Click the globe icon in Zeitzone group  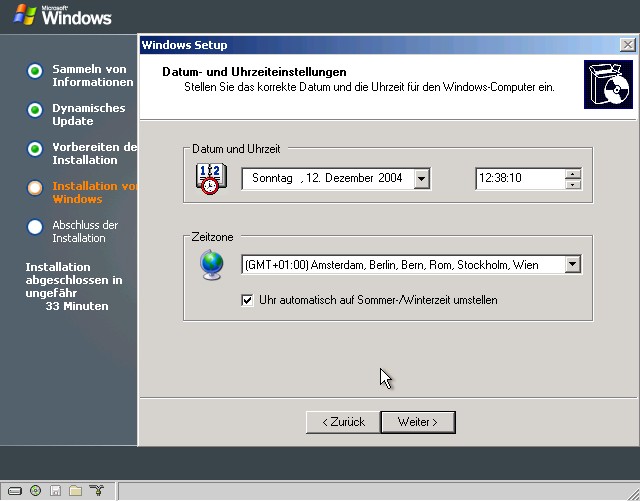click(x=211, y=265)
